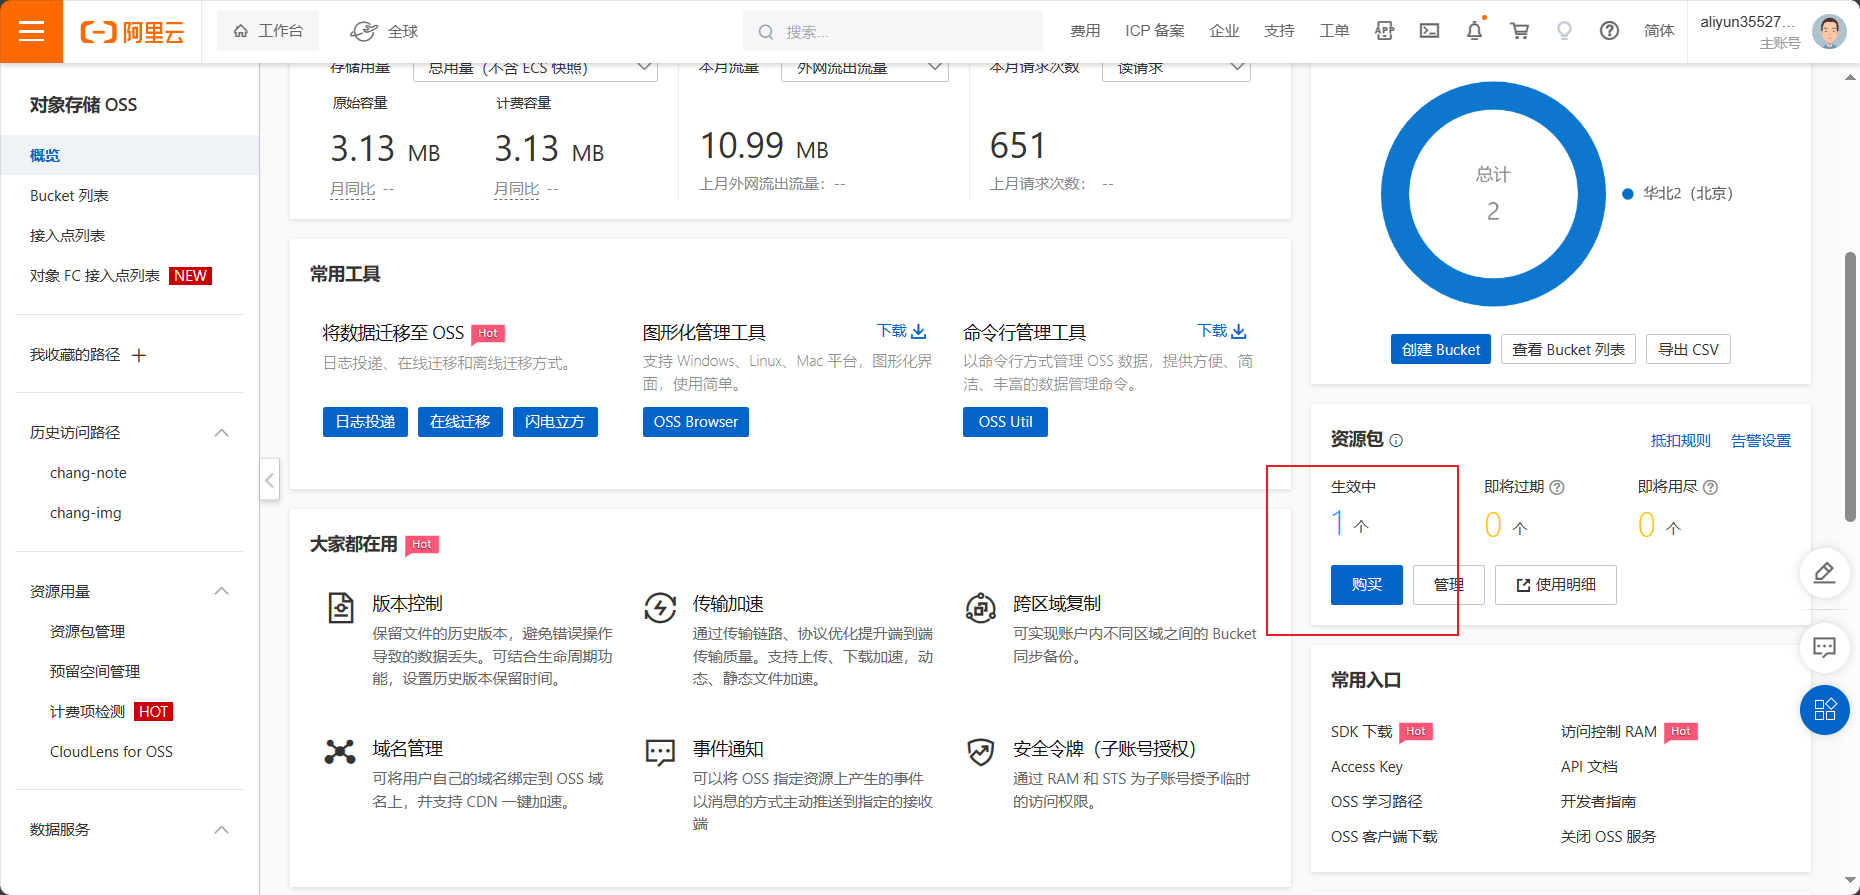
Task: Open the OSS Browser tool
Action: point(695,422)
